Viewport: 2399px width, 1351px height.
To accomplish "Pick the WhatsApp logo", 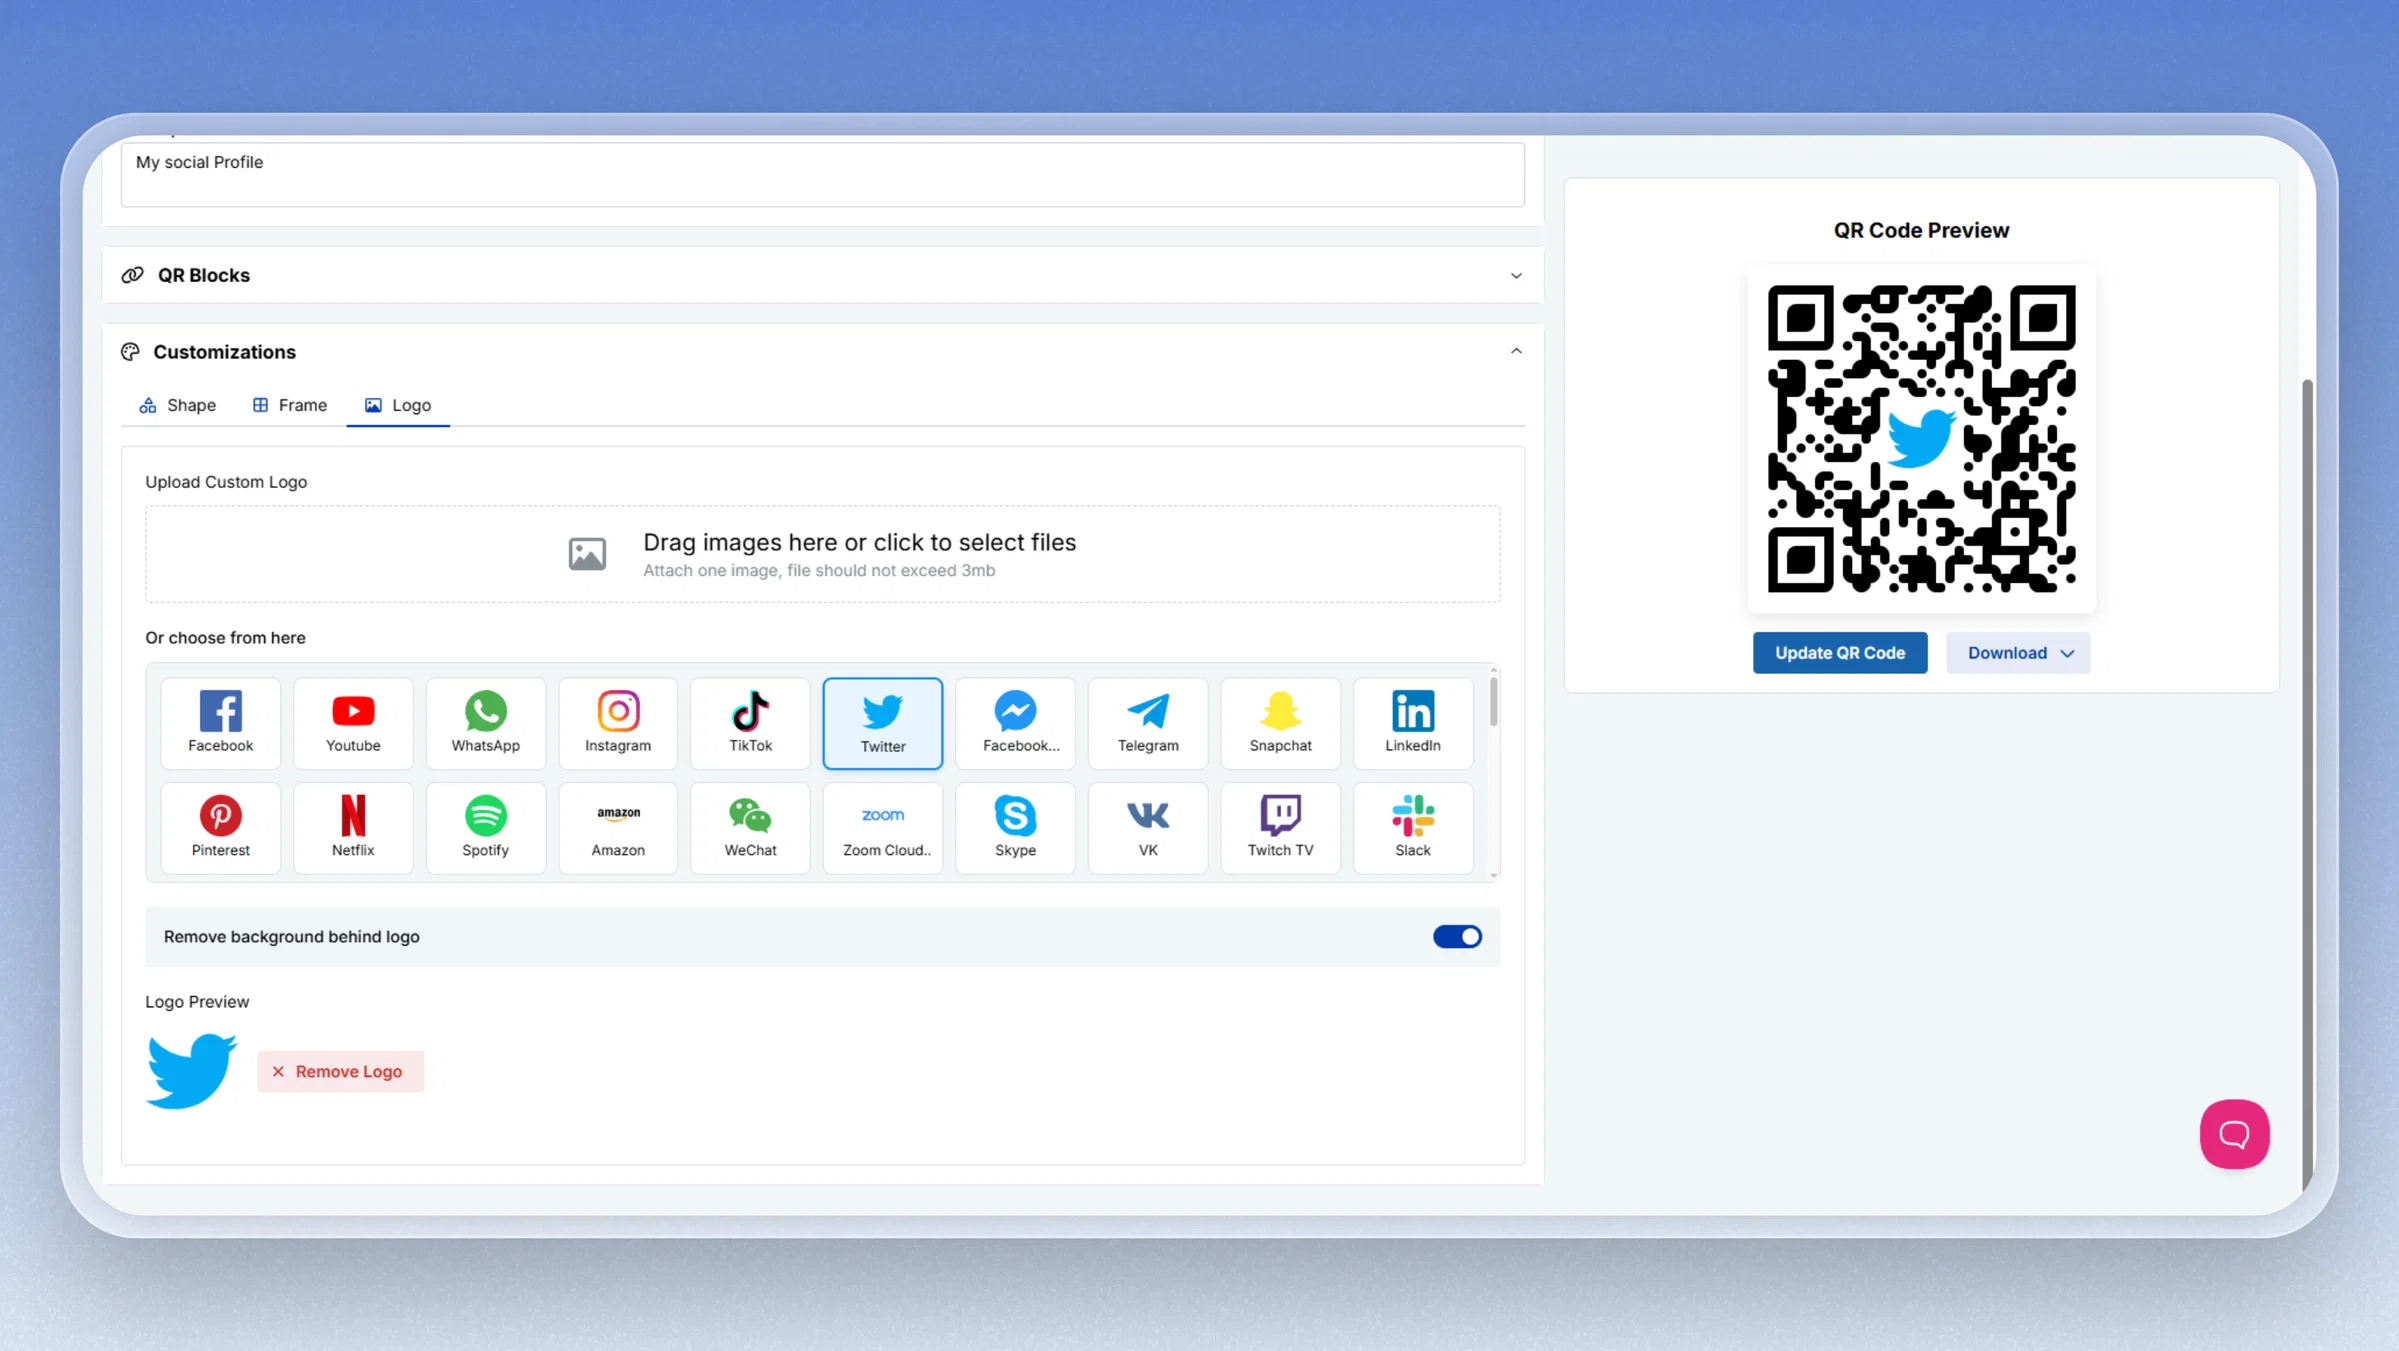I will [485, 723].
